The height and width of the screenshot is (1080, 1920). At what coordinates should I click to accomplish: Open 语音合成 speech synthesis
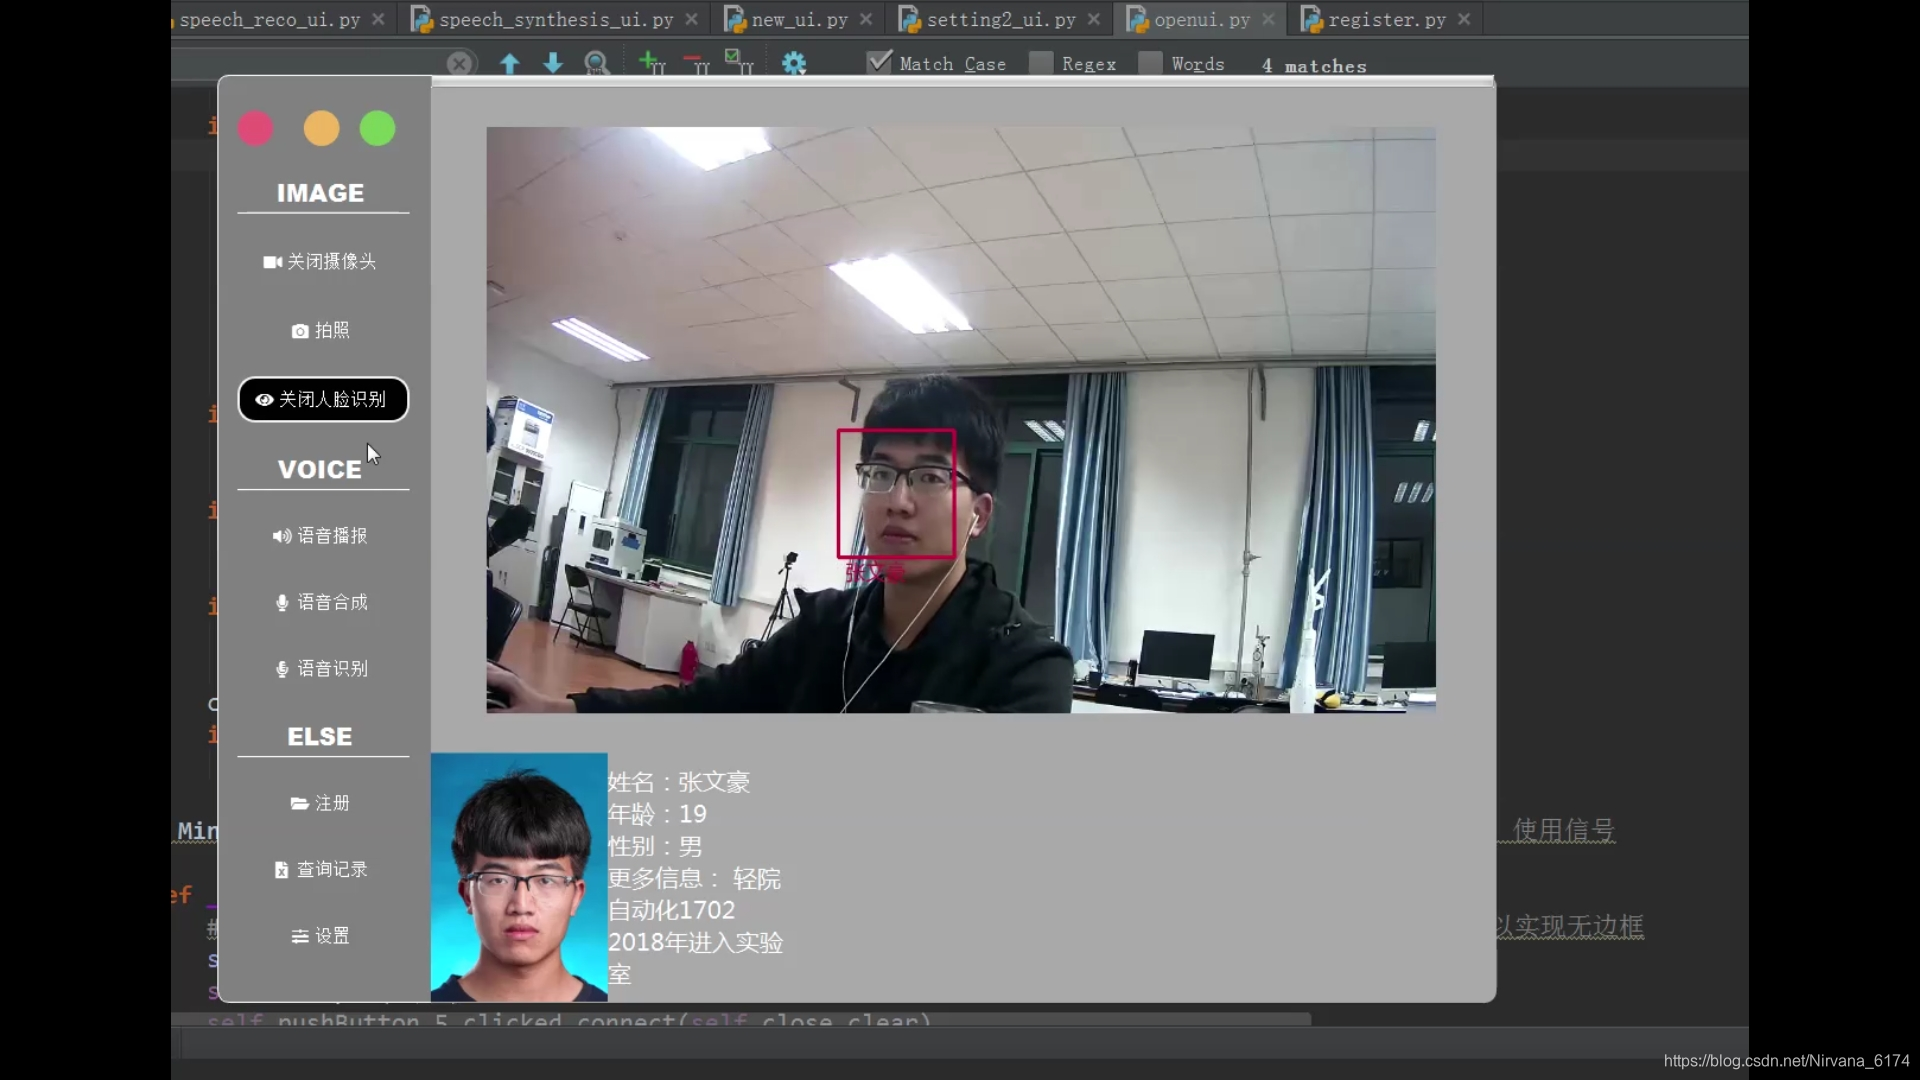click(x=320, y=603)
